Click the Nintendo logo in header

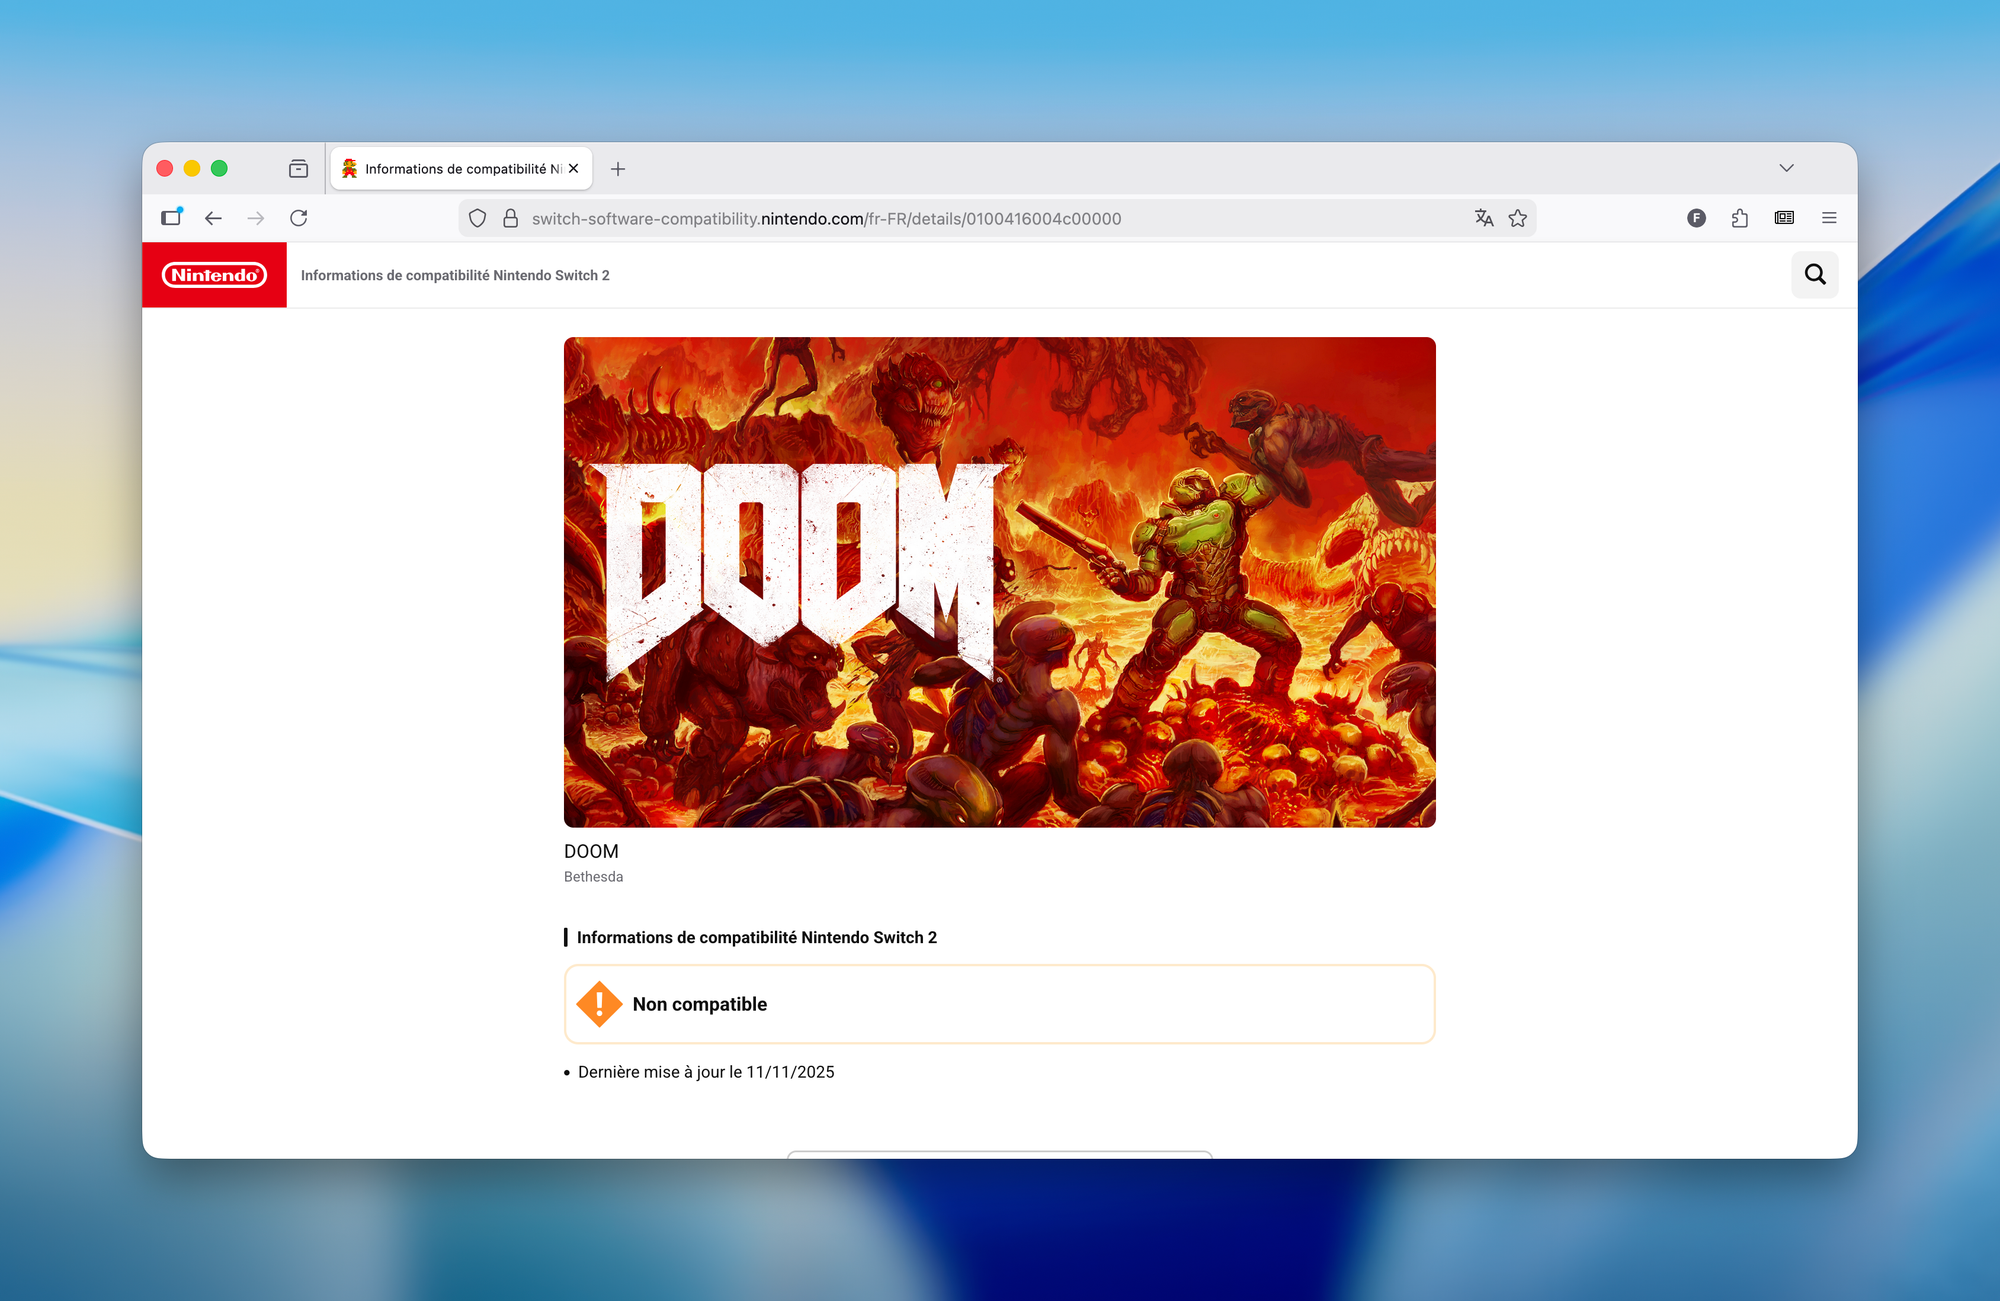214,275
